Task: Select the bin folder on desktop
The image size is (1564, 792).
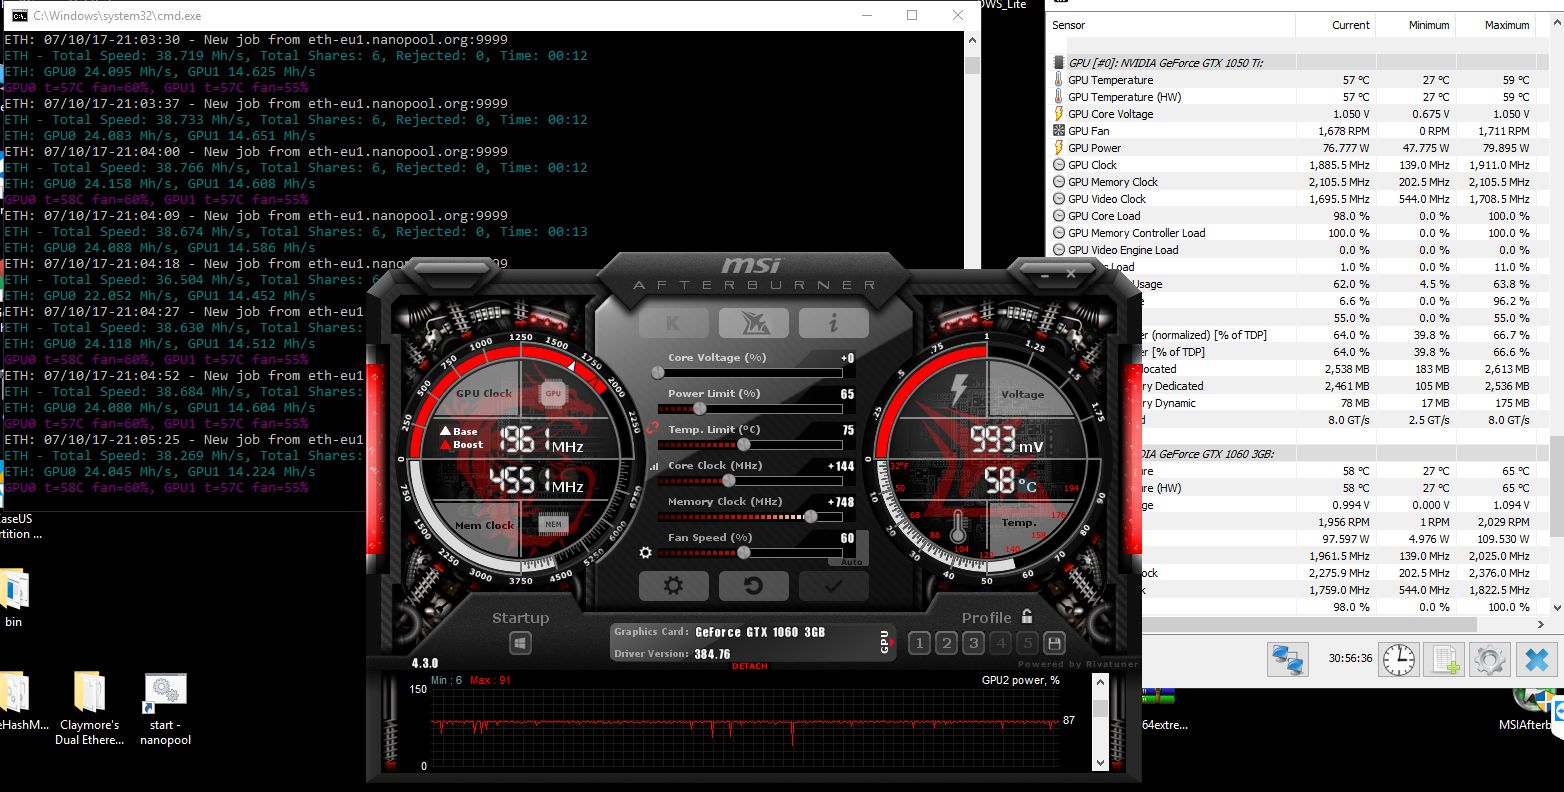Action: click(14, 599)
